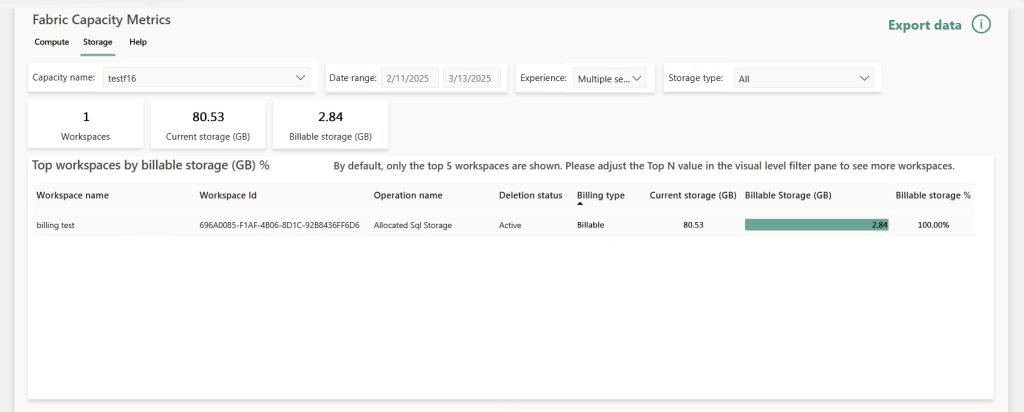
Task: Click the Billing type sort arrow
Action: [x=581, y=204]
